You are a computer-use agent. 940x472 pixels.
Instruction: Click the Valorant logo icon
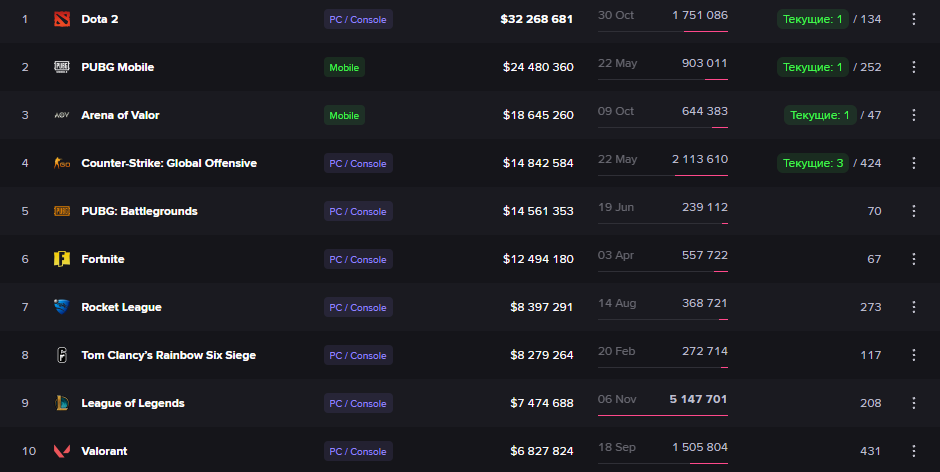(x=62, y=451)
